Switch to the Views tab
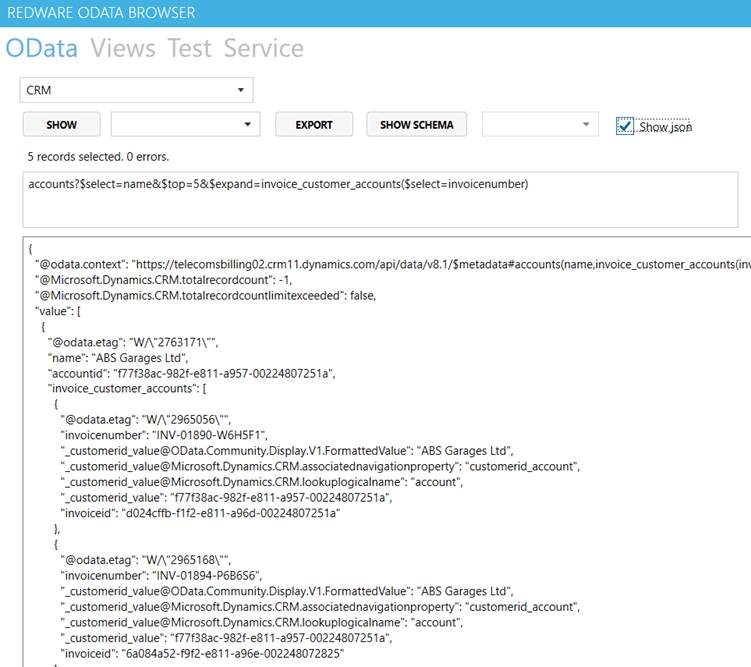 click(x=123, y=48)
